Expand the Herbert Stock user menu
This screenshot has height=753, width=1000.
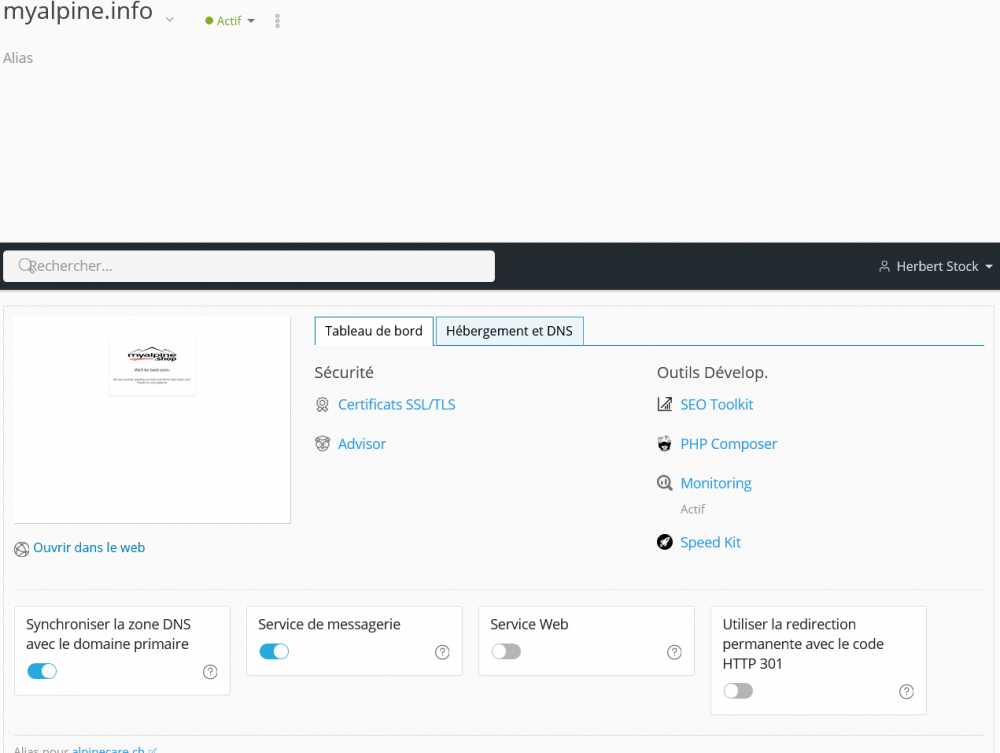point(934,266)
